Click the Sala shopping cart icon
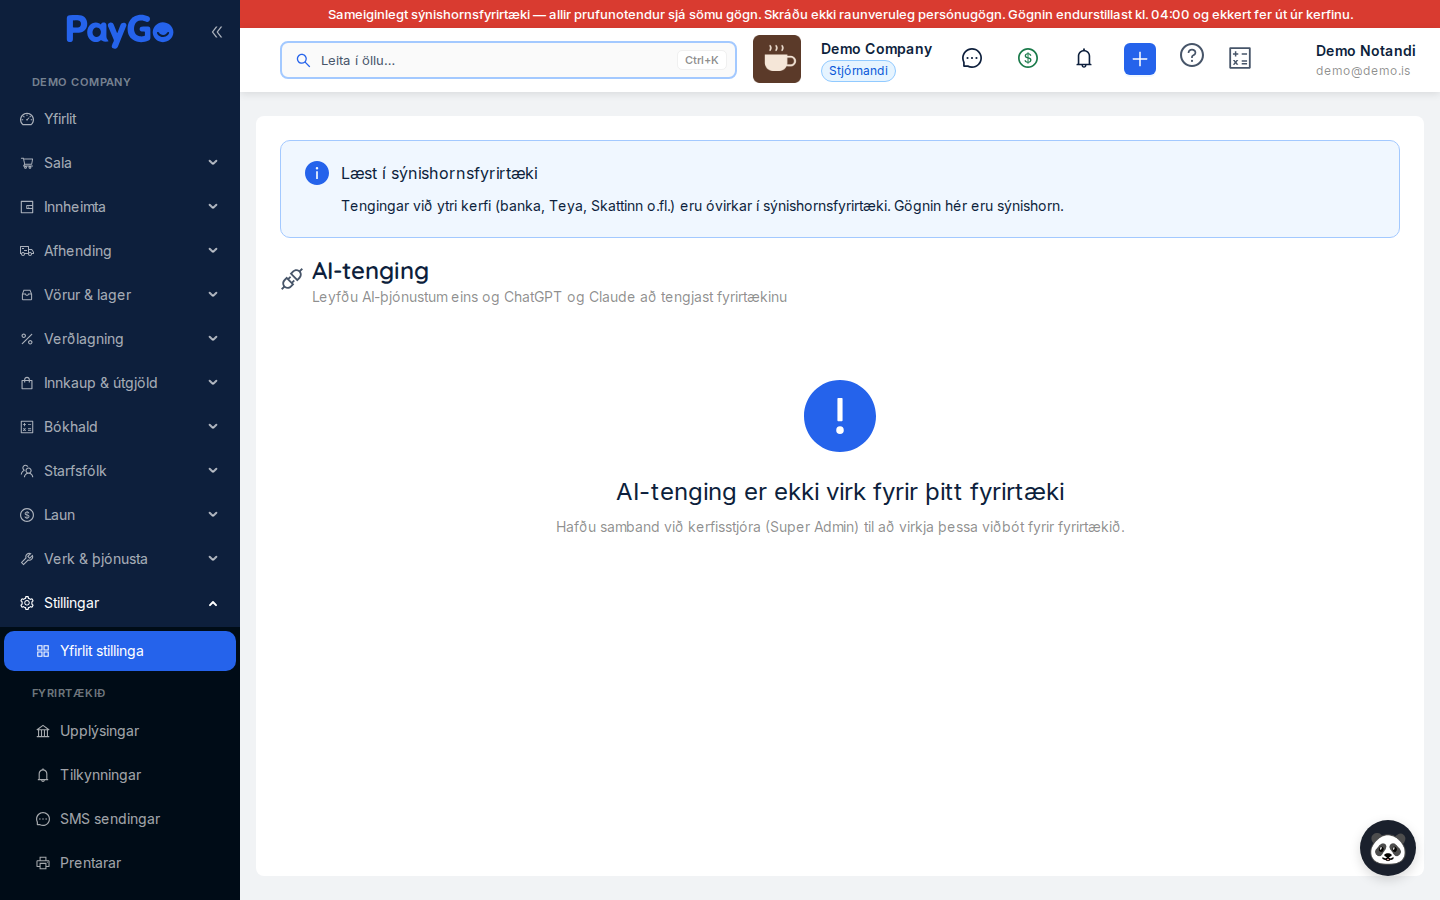The image size is (1440, 900). 27,163
